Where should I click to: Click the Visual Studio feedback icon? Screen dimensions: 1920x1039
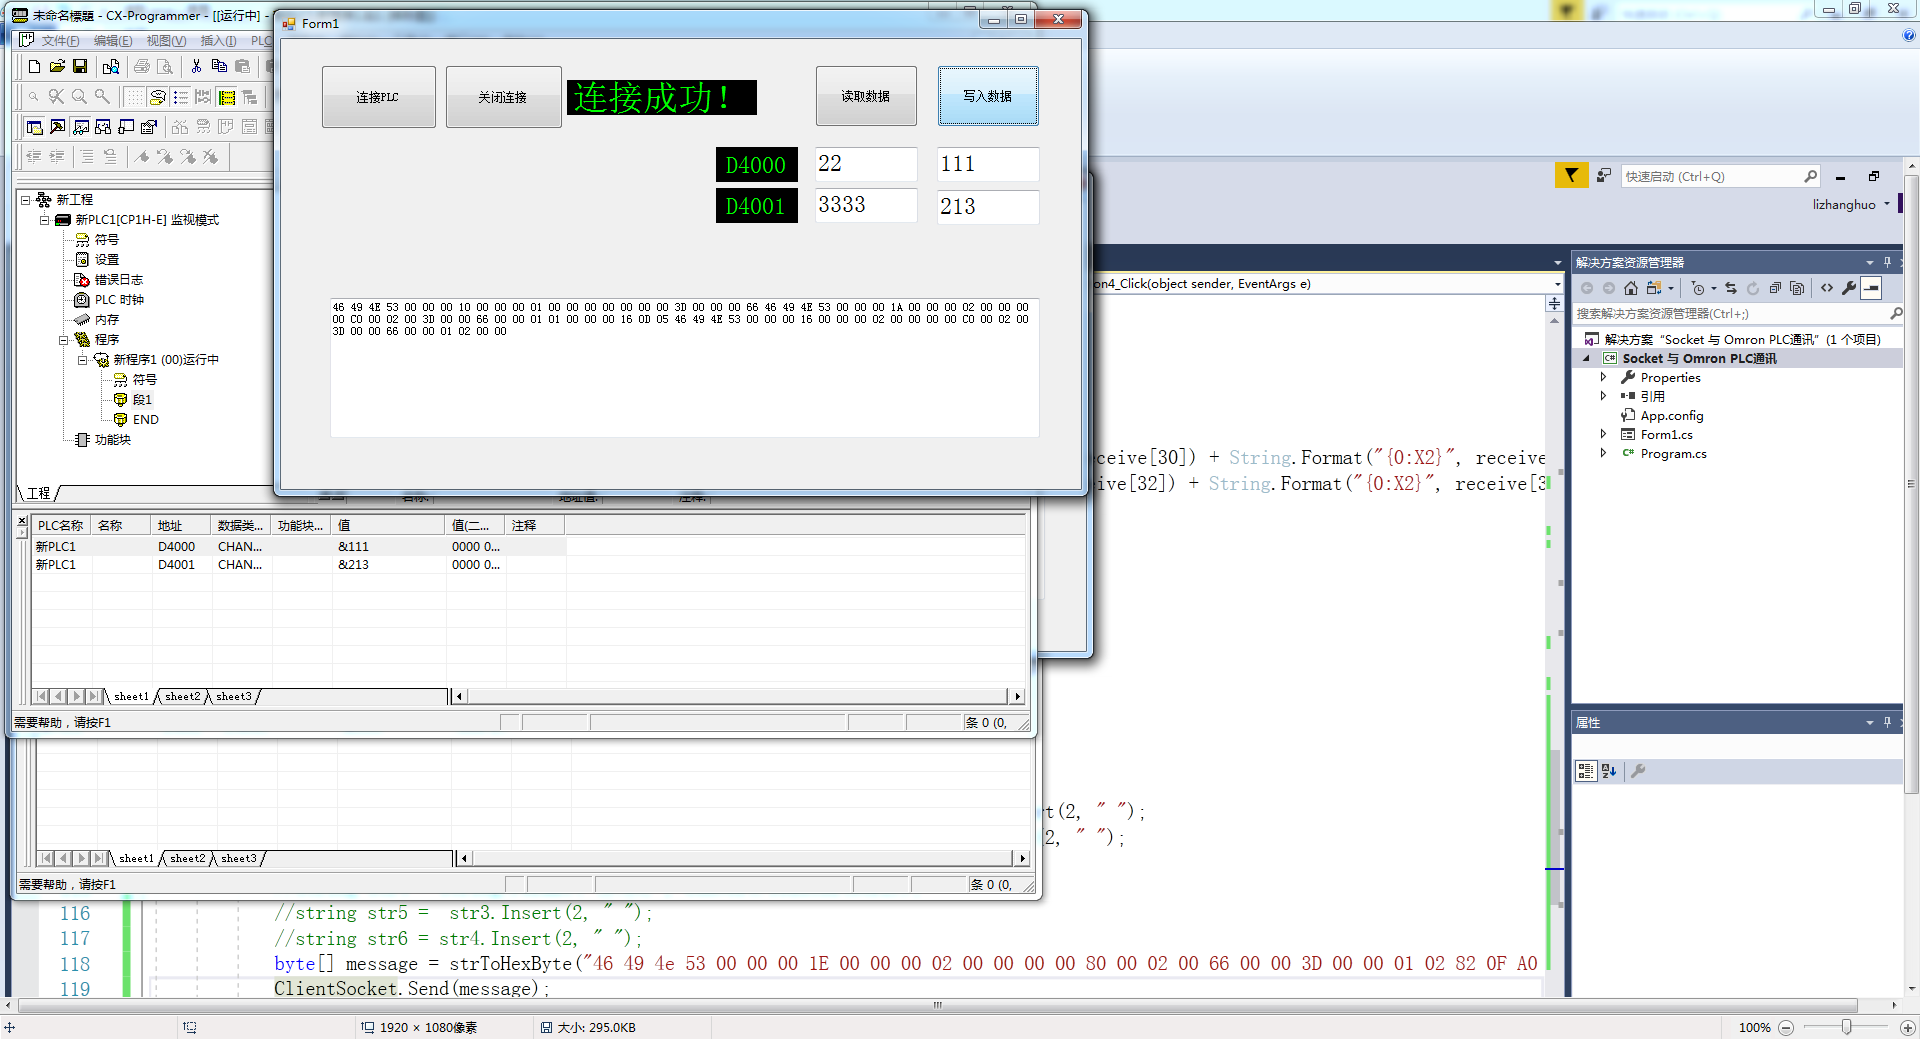pyautogui.click(x=1604, y=176)
